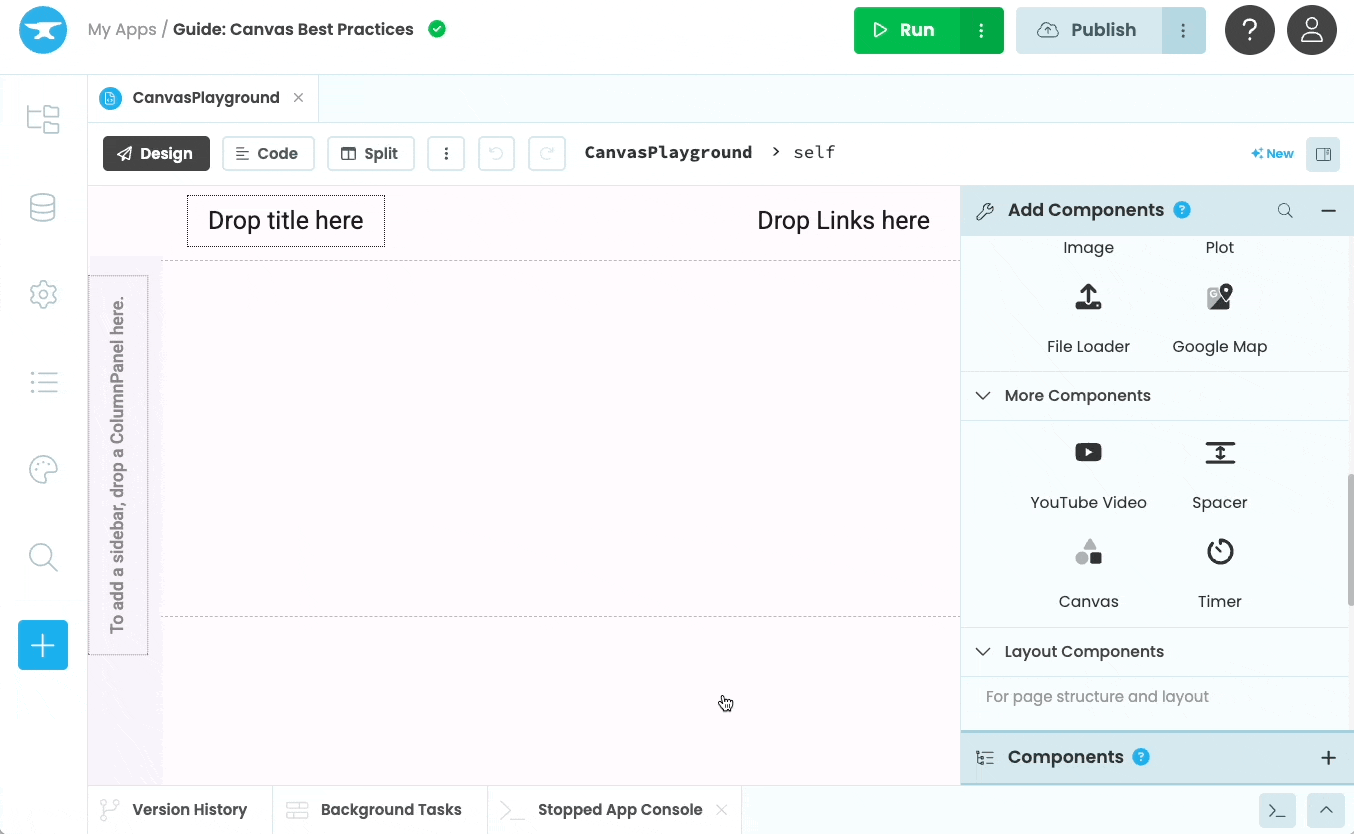Open the Theme palette from the left sidebar

43,469
